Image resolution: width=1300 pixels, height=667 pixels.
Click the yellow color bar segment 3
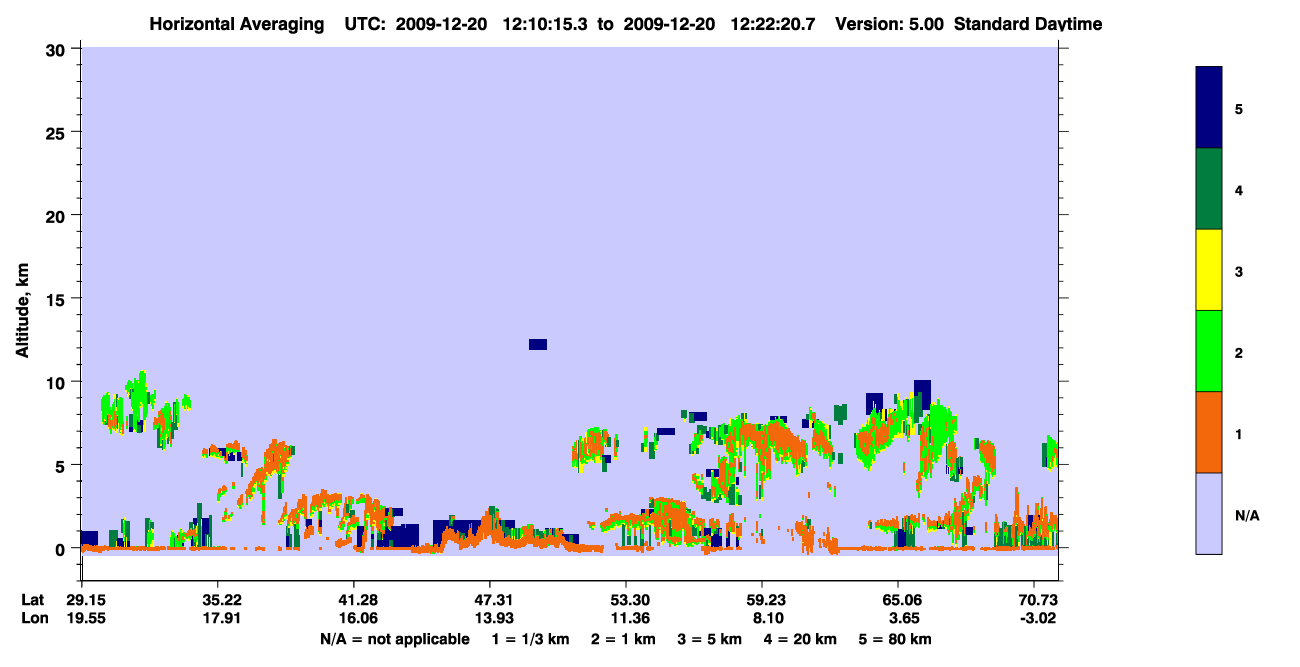click(1209, 270)
